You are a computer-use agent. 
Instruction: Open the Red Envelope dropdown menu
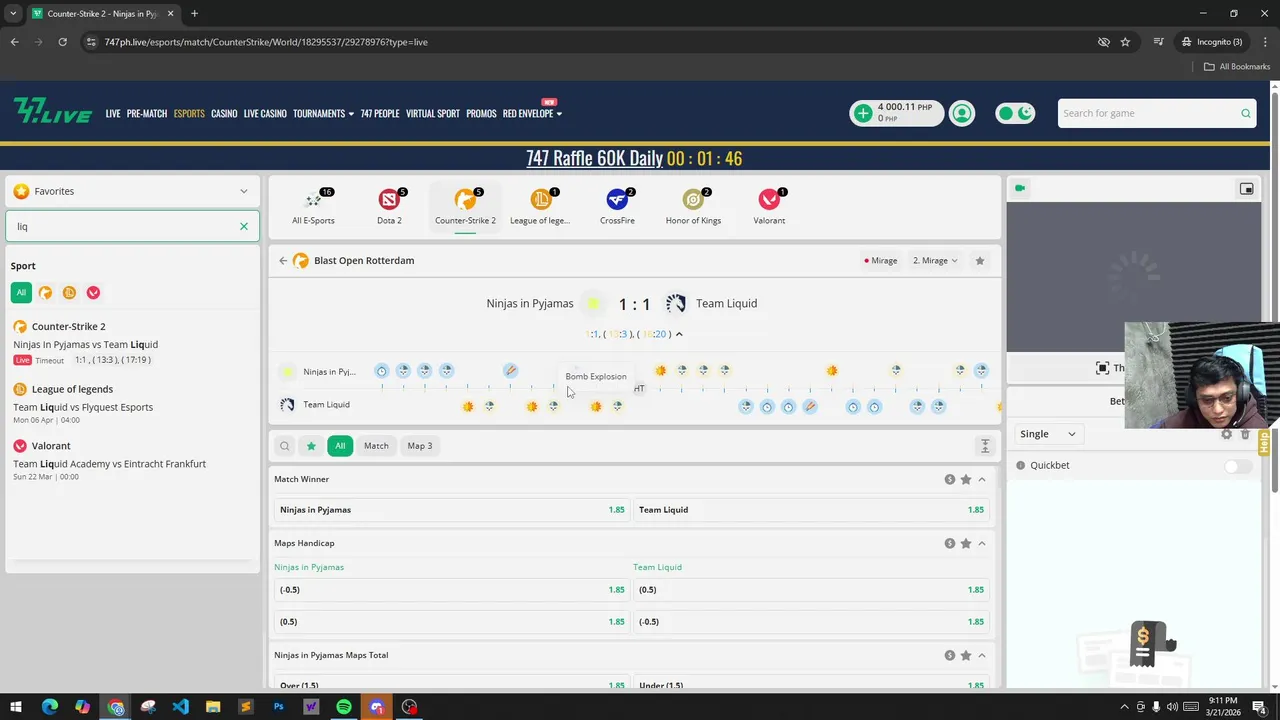coord(532,113)
